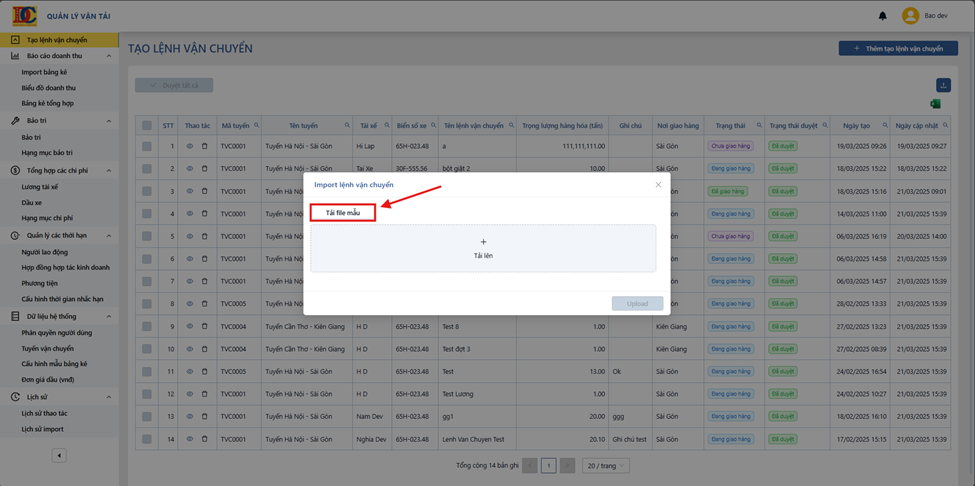Check the row 1 checkbox
Image resolution: width=975 pixels, height=486 pixels.
(x=147, y=146)
